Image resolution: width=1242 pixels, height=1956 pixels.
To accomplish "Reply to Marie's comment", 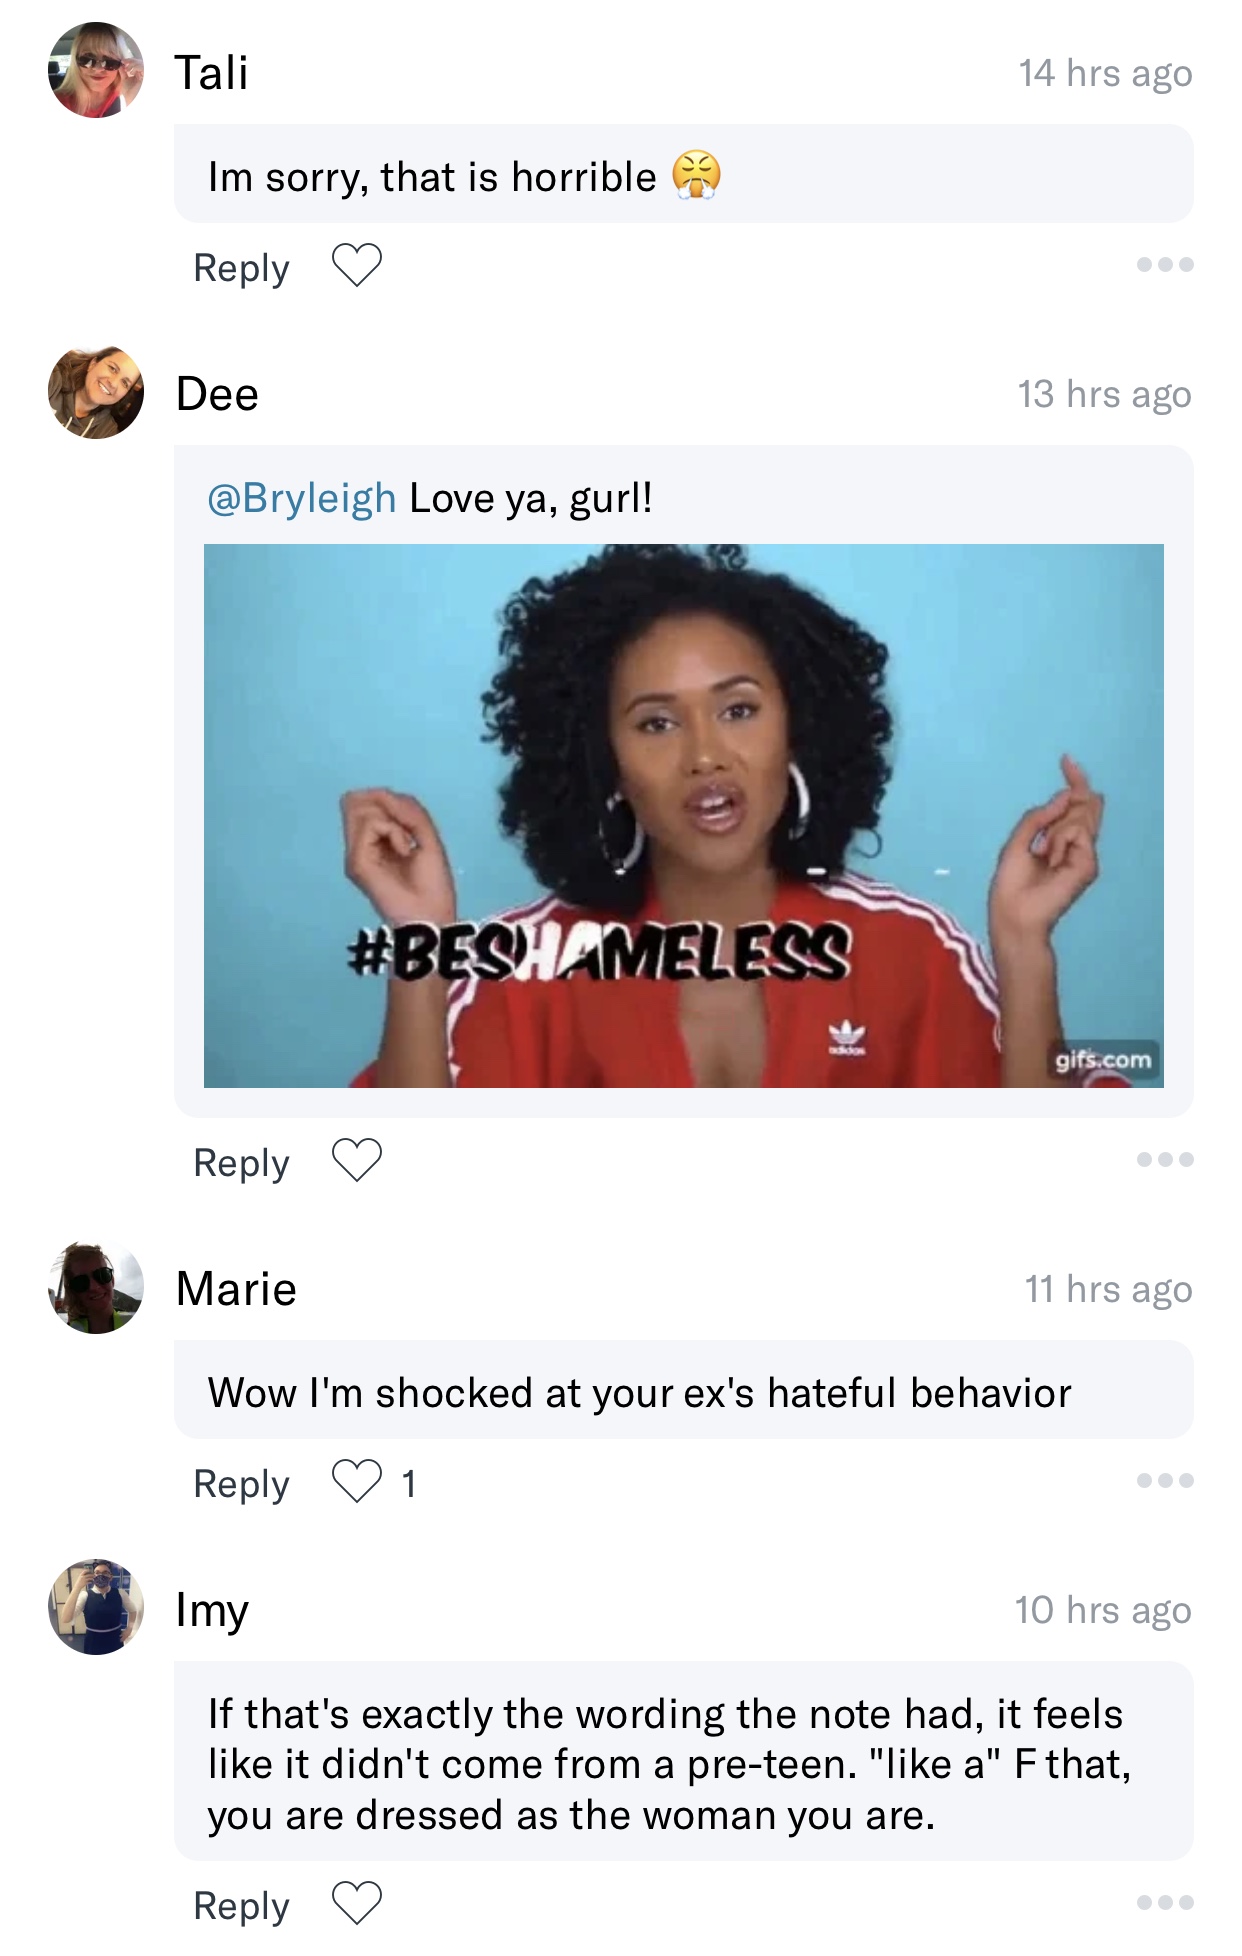I will tap(241, 1484).
